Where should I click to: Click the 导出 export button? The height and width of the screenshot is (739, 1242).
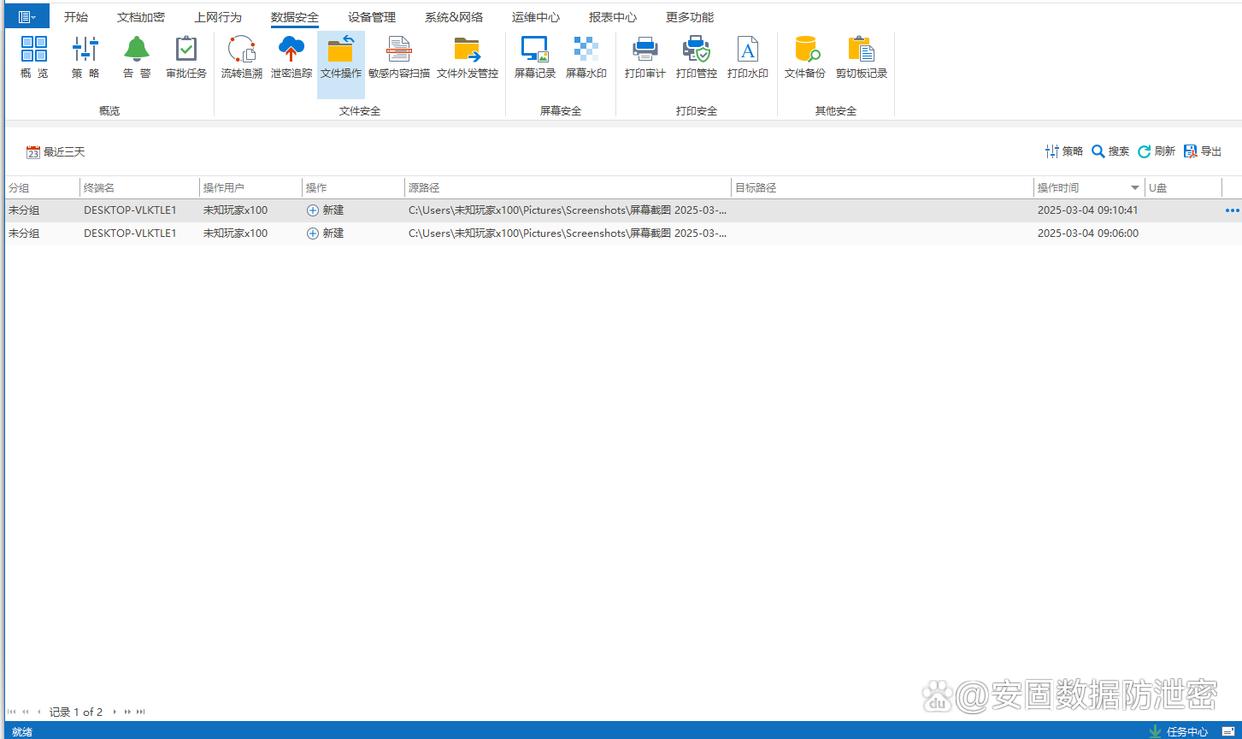pos(1203,151)
